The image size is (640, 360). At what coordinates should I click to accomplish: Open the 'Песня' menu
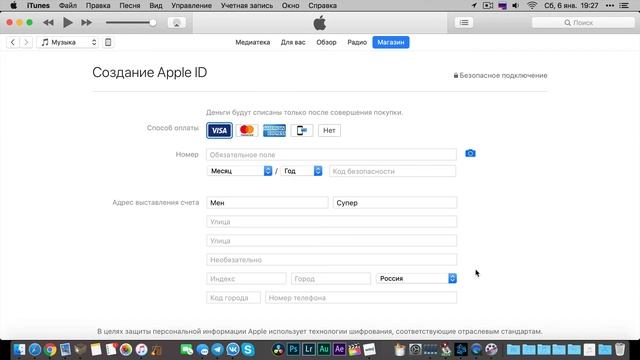pos(130,5)
